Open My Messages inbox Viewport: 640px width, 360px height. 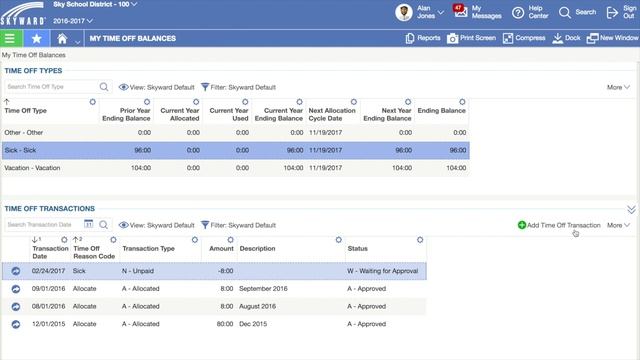click(x=478, y=12)
